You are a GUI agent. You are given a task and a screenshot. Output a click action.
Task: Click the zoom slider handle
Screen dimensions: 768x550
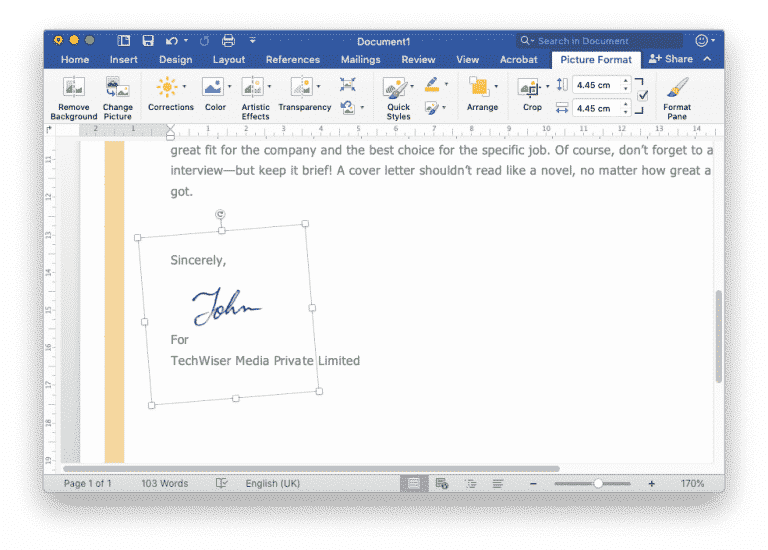click(598, 483)
